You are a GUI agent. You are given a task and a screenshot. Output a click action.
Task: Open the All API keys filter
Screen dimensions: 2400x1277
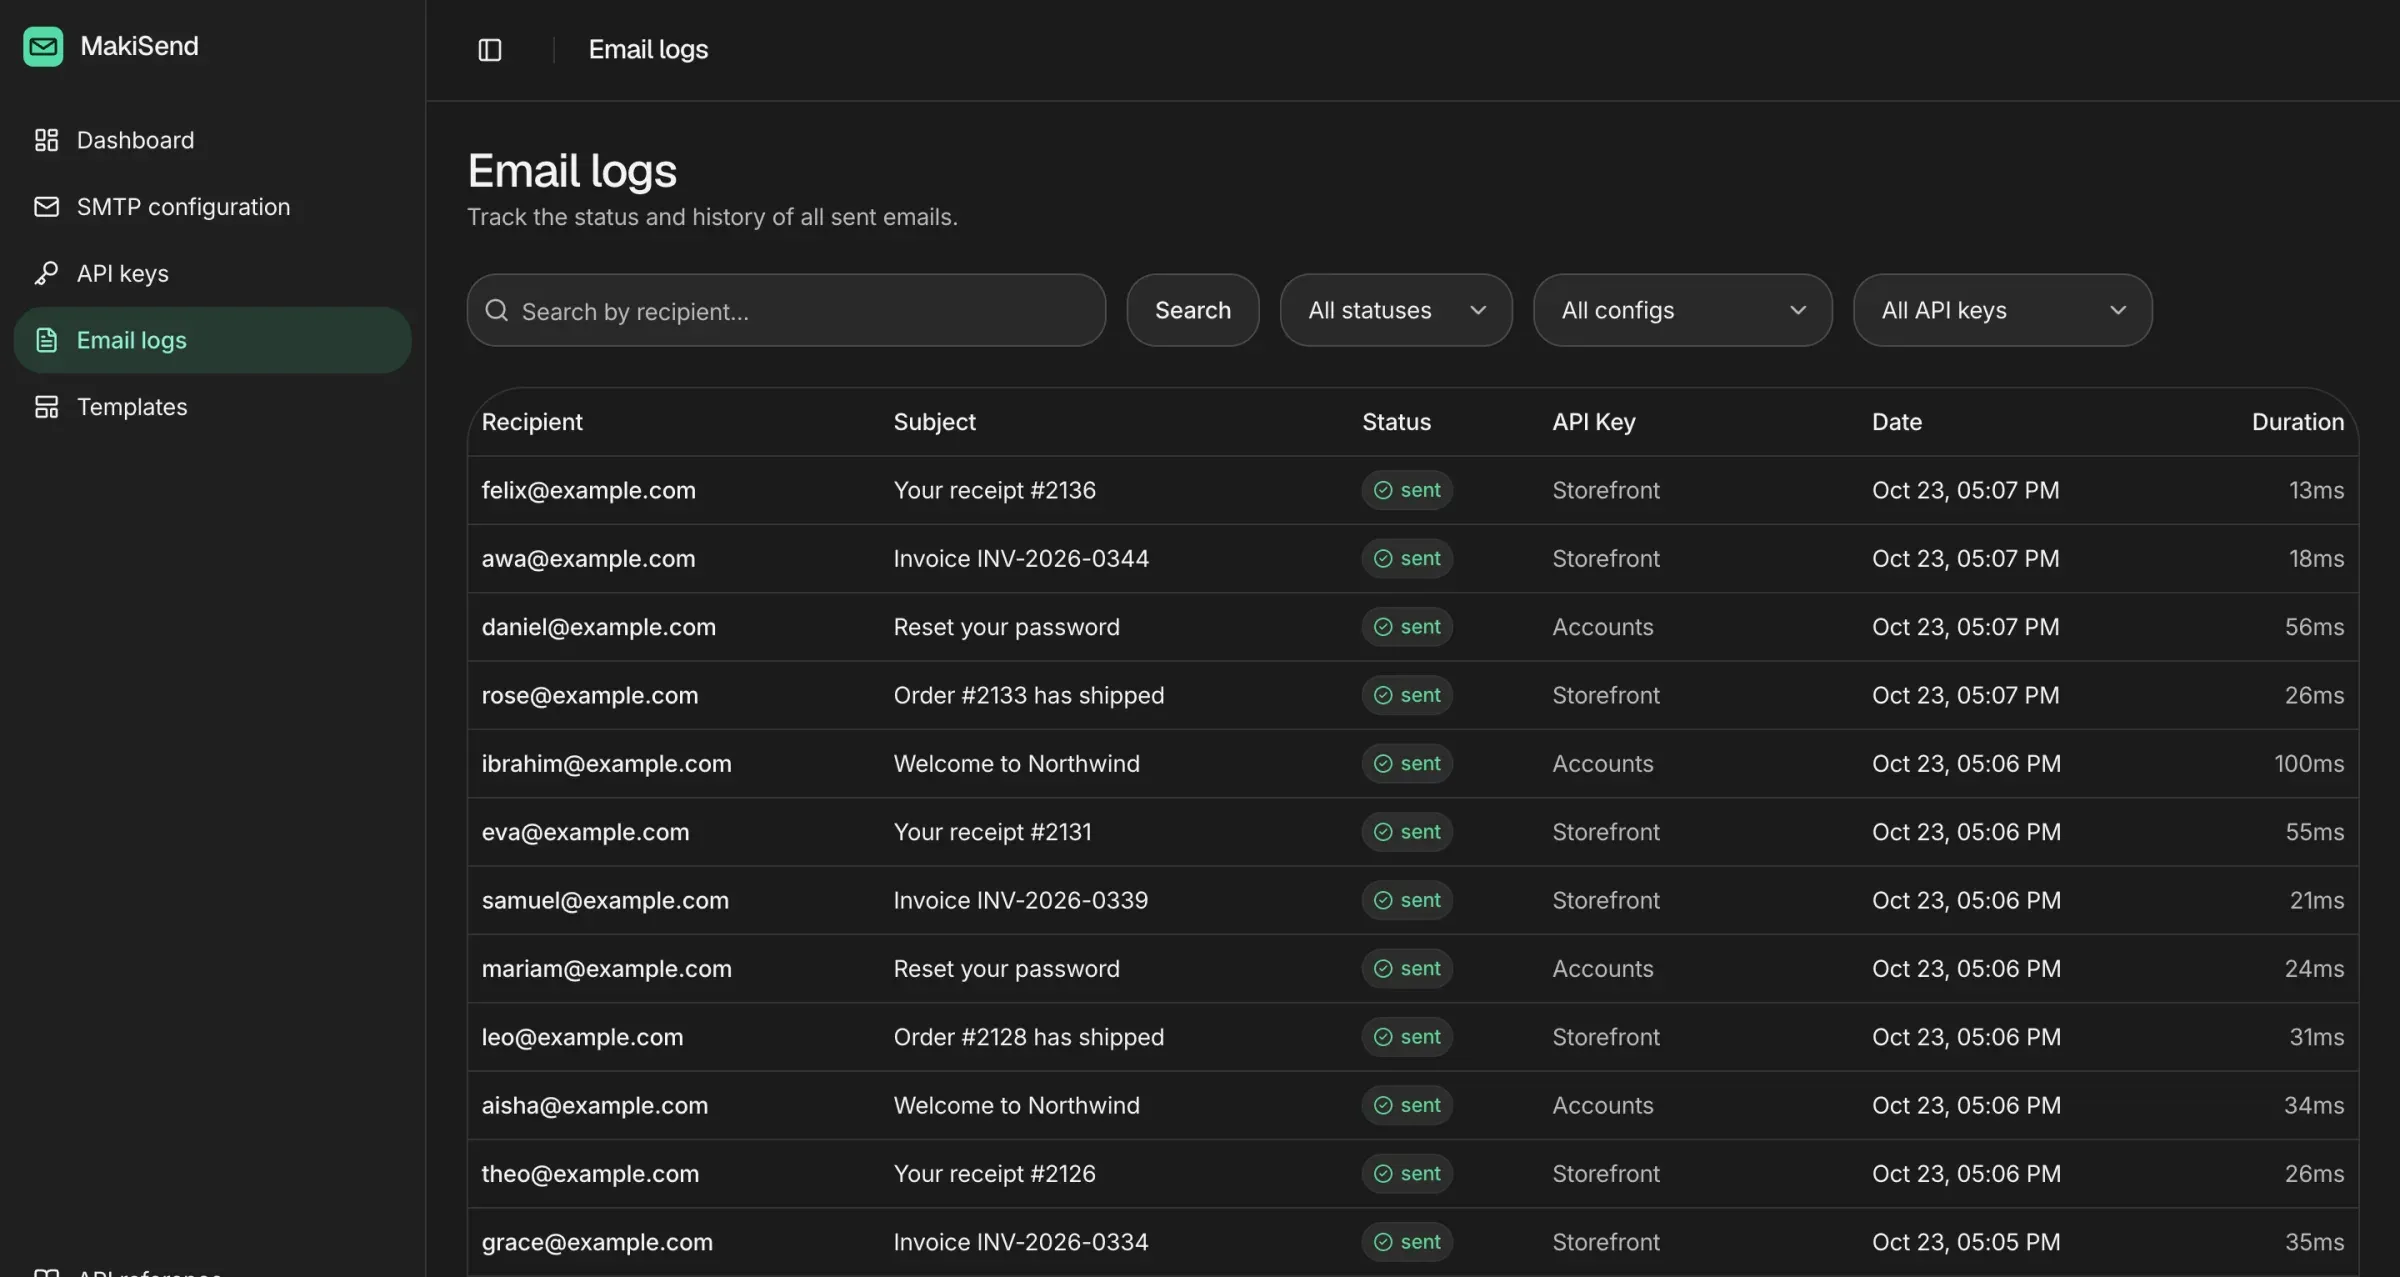(x=2002, y=310)
